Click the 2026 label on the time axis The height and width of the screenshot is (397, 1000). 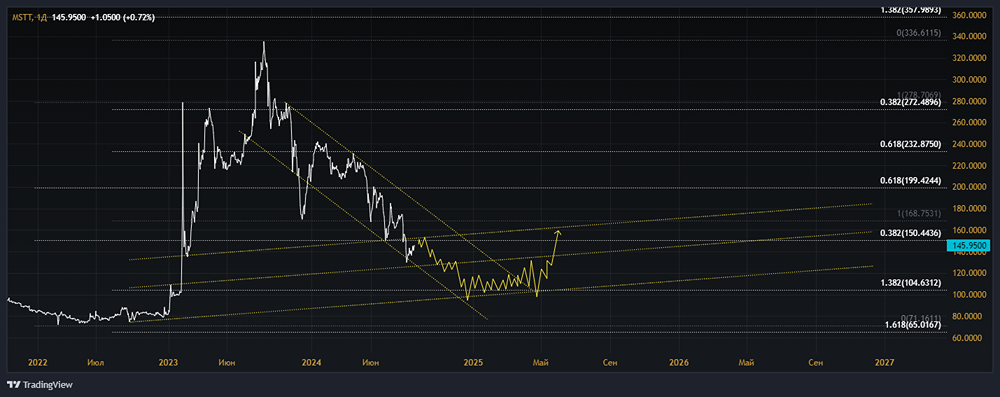pyautogui.click(x=679, y=363)
